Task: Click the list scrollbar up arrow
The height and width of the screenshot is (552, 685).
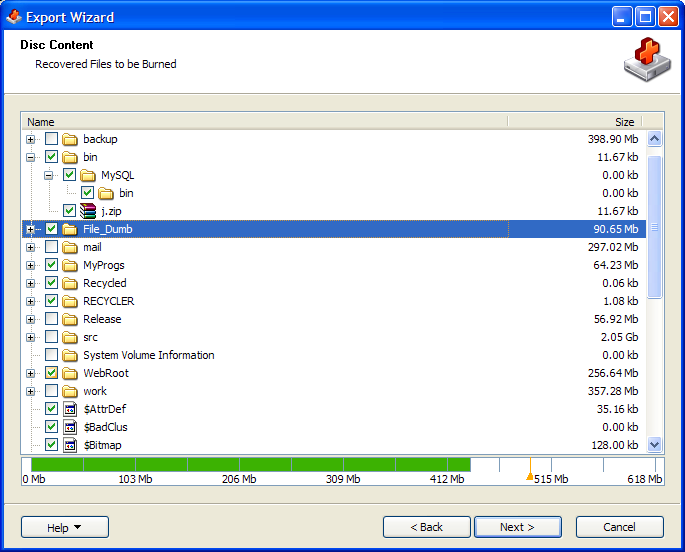Action: click(654, 139)
